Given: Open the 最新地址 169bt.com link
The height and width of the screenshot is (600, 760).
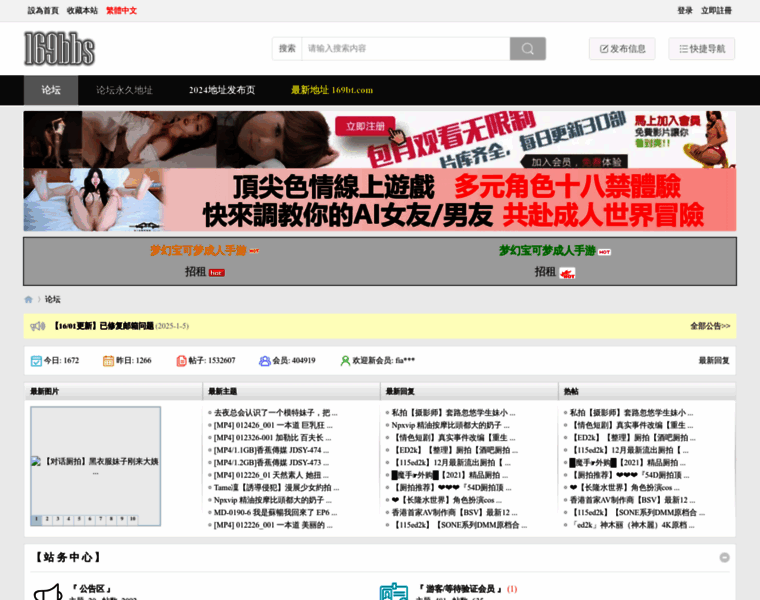Looking at the screenshot, I should (332, 90).
